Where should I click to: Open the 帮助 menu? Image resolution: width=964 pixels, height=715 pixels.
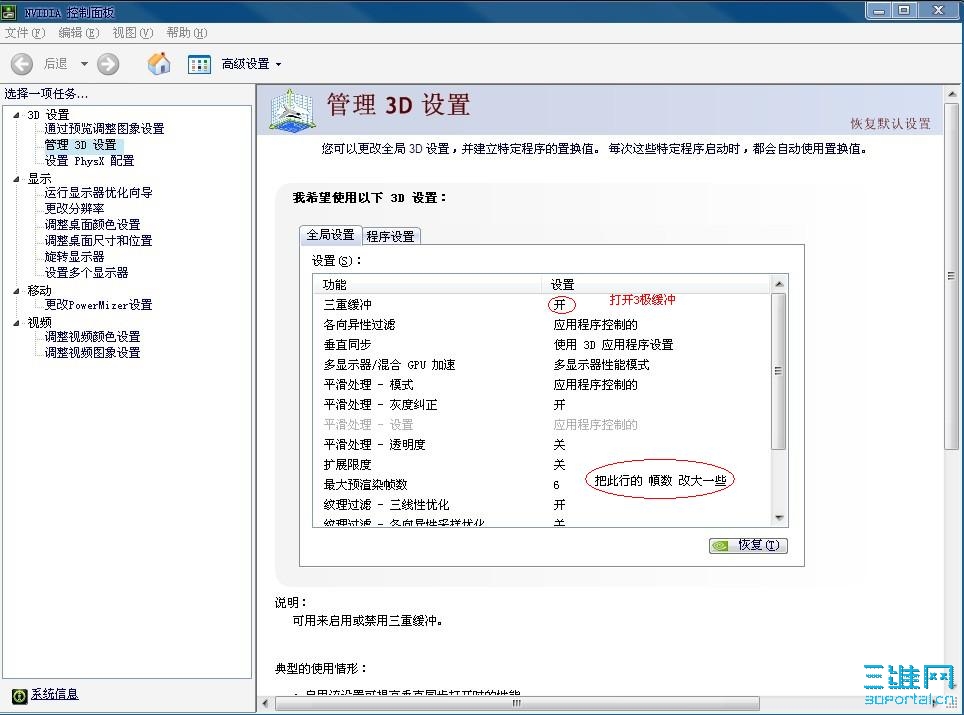point(187,33)
